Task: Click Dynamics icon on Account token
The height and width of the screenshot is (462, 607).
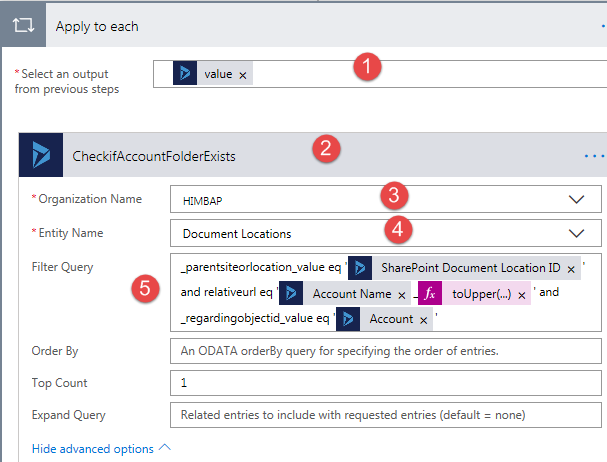Action: tap(348, 319)
